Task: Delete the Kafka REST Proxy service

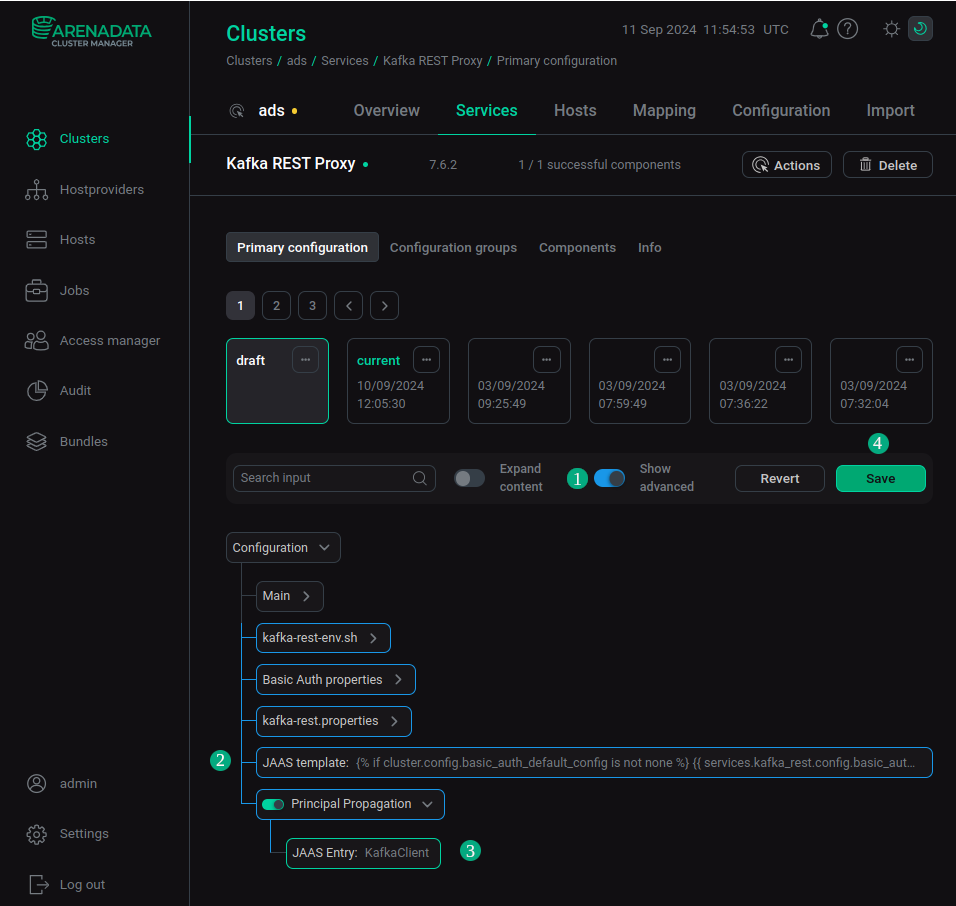Action: point(888,165)
